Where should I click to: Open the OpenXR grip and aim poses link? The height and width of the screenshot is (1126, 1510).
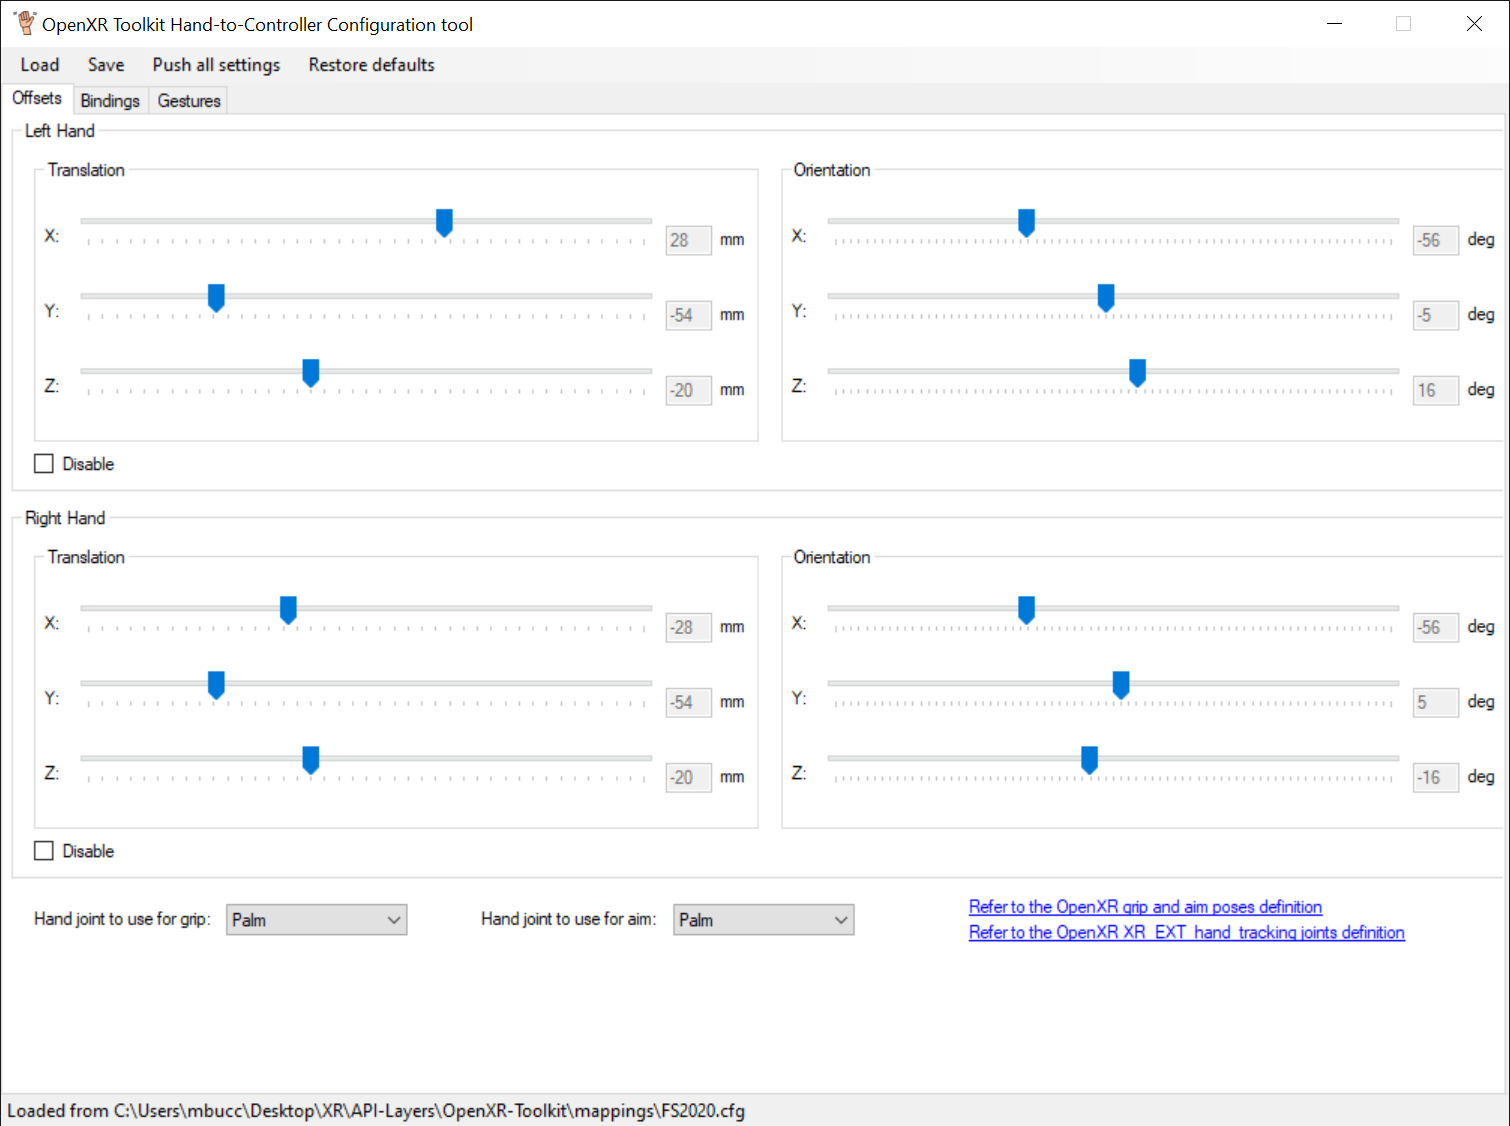point(1144,906)
